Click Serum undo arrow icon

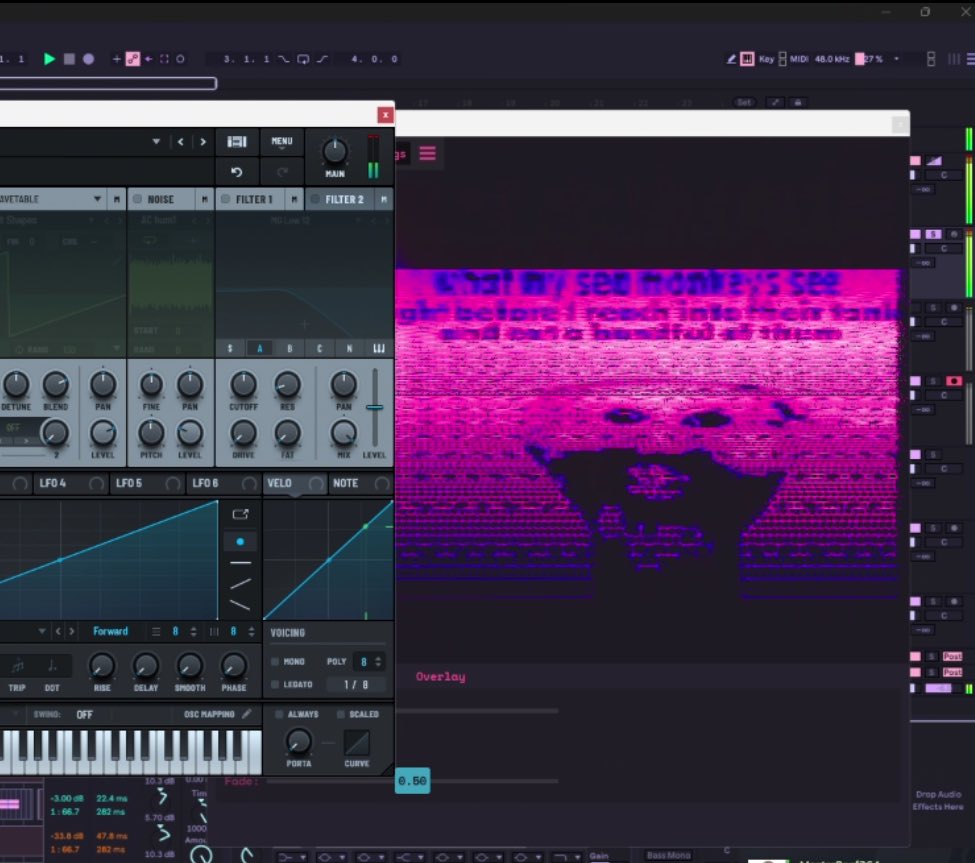(236, 172)
